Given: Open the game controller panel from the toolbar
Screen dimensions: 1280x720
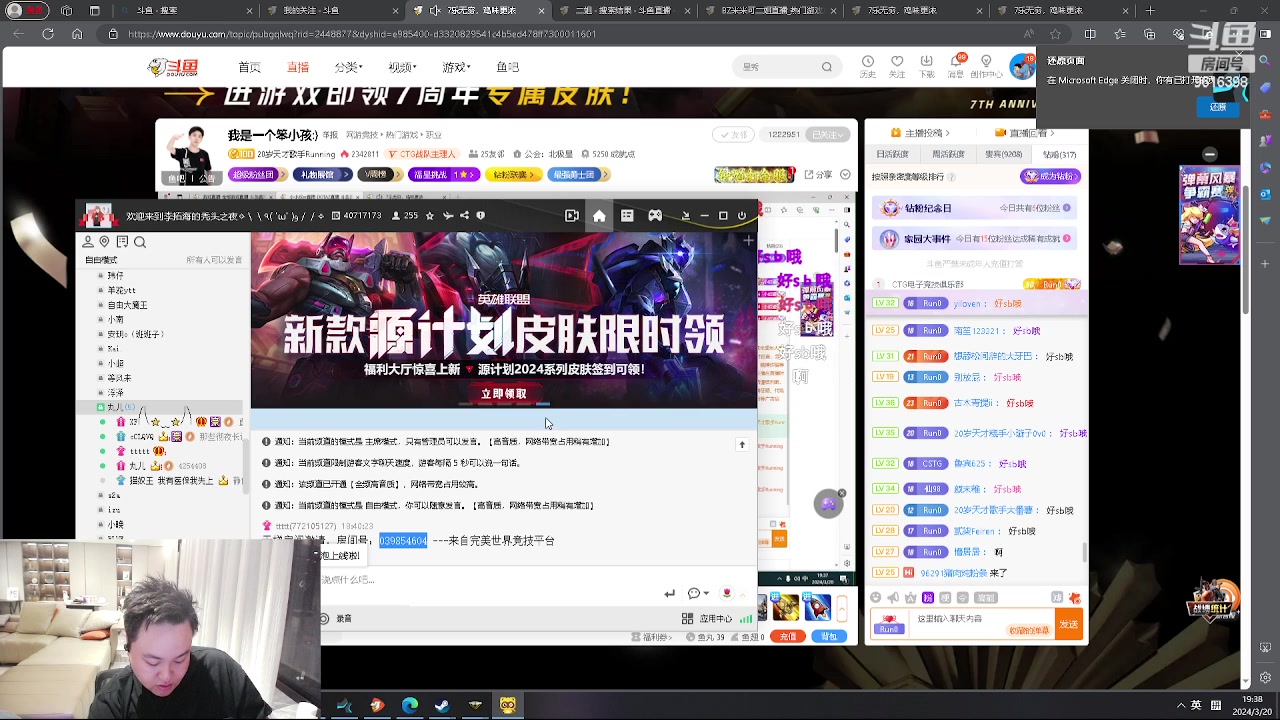Looking at the screenshot, I should pyautogui.click(x=655, y=215).
